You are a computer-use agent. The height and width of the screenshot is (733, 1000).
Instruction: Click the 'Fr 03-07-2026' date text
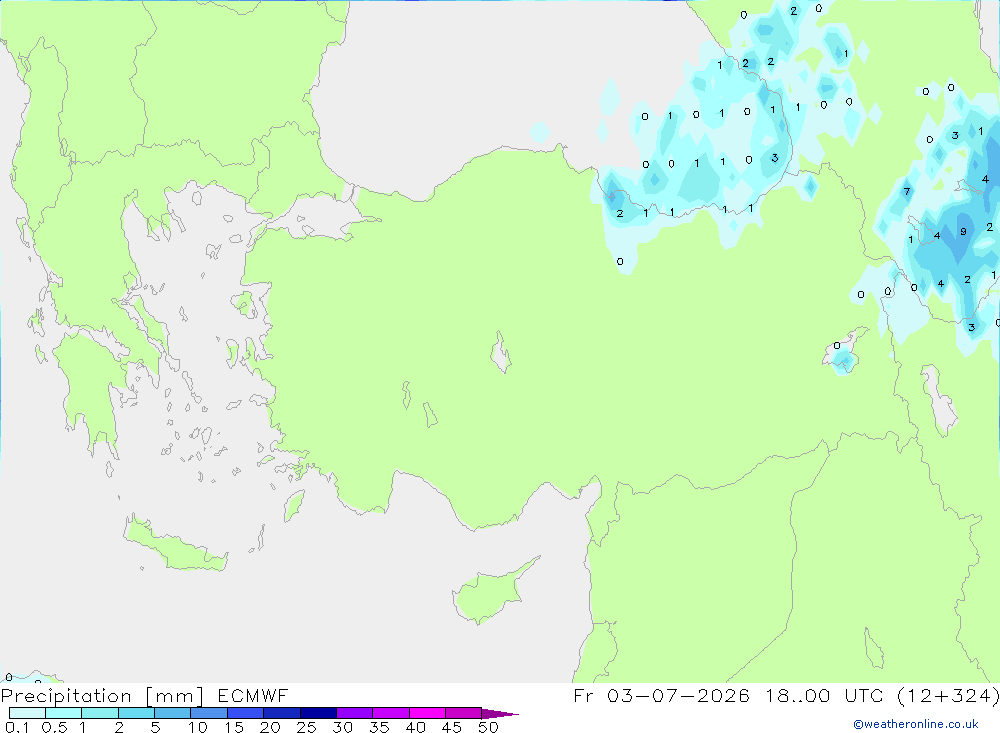click(x=661, y=695)
